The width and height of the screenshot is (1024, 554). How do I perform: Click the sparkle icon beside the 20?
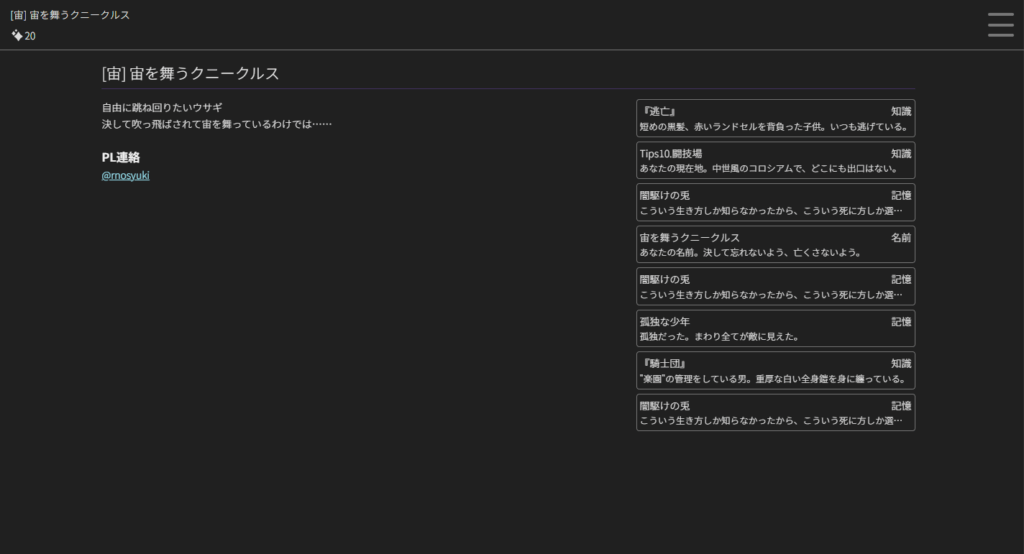(x=17, y=35)
